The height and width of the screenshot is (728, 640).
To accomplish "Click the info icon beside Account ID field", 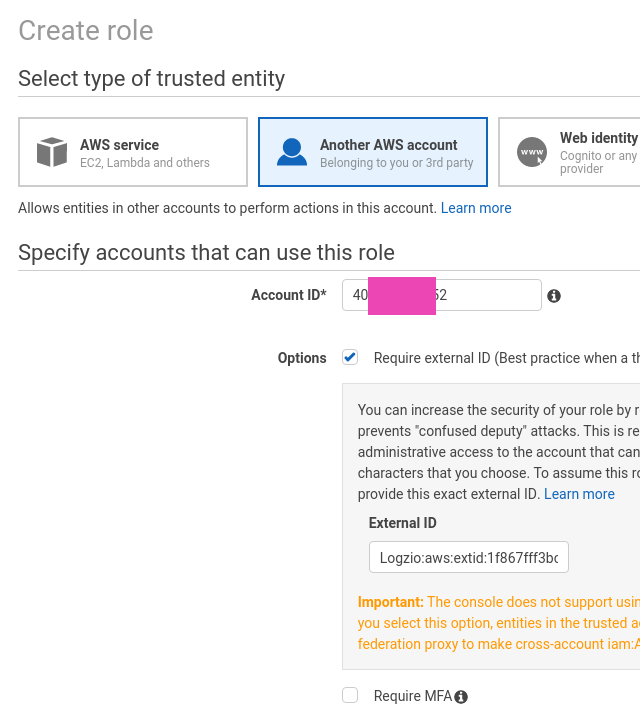I will coord(554,296).
